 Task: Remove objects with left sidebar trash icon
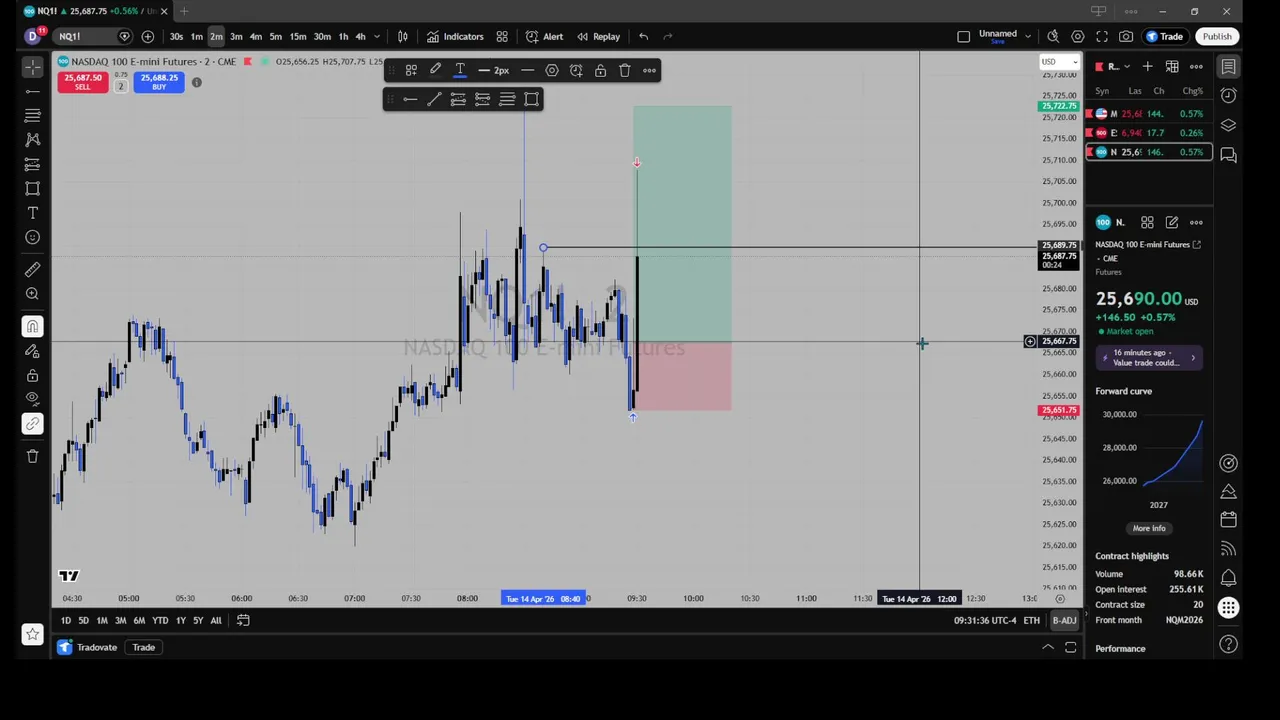coord(32,456)
